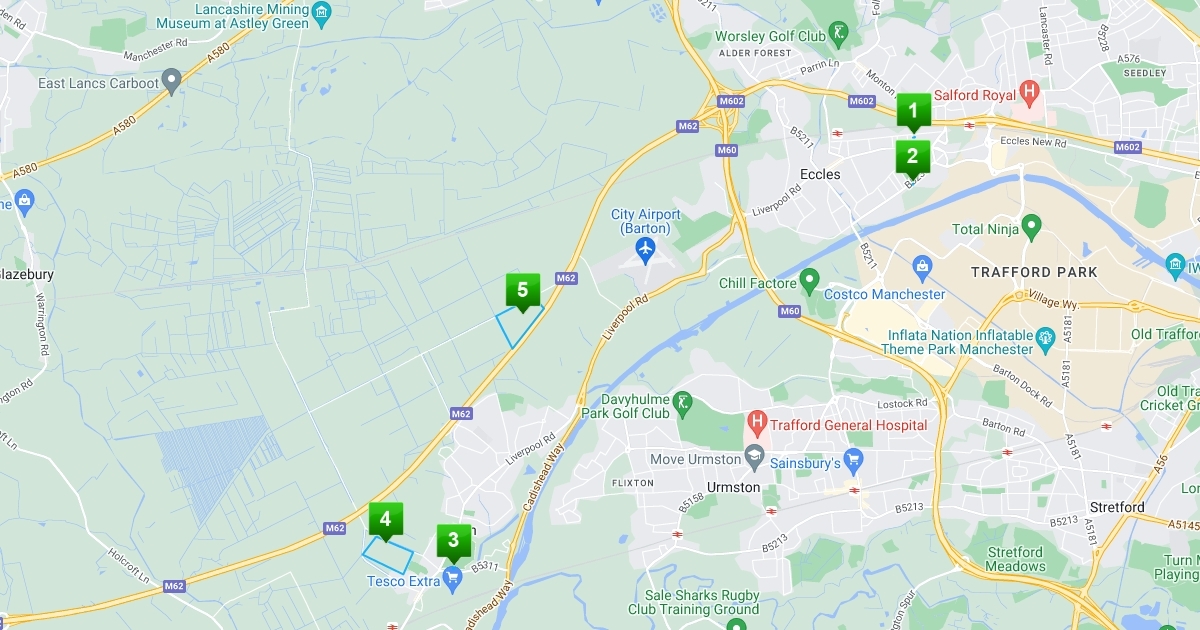This screenshot has height=630, width=1200.
Task: Select the blue outlined plot under marker 4
Action: [x=388, y=555]
